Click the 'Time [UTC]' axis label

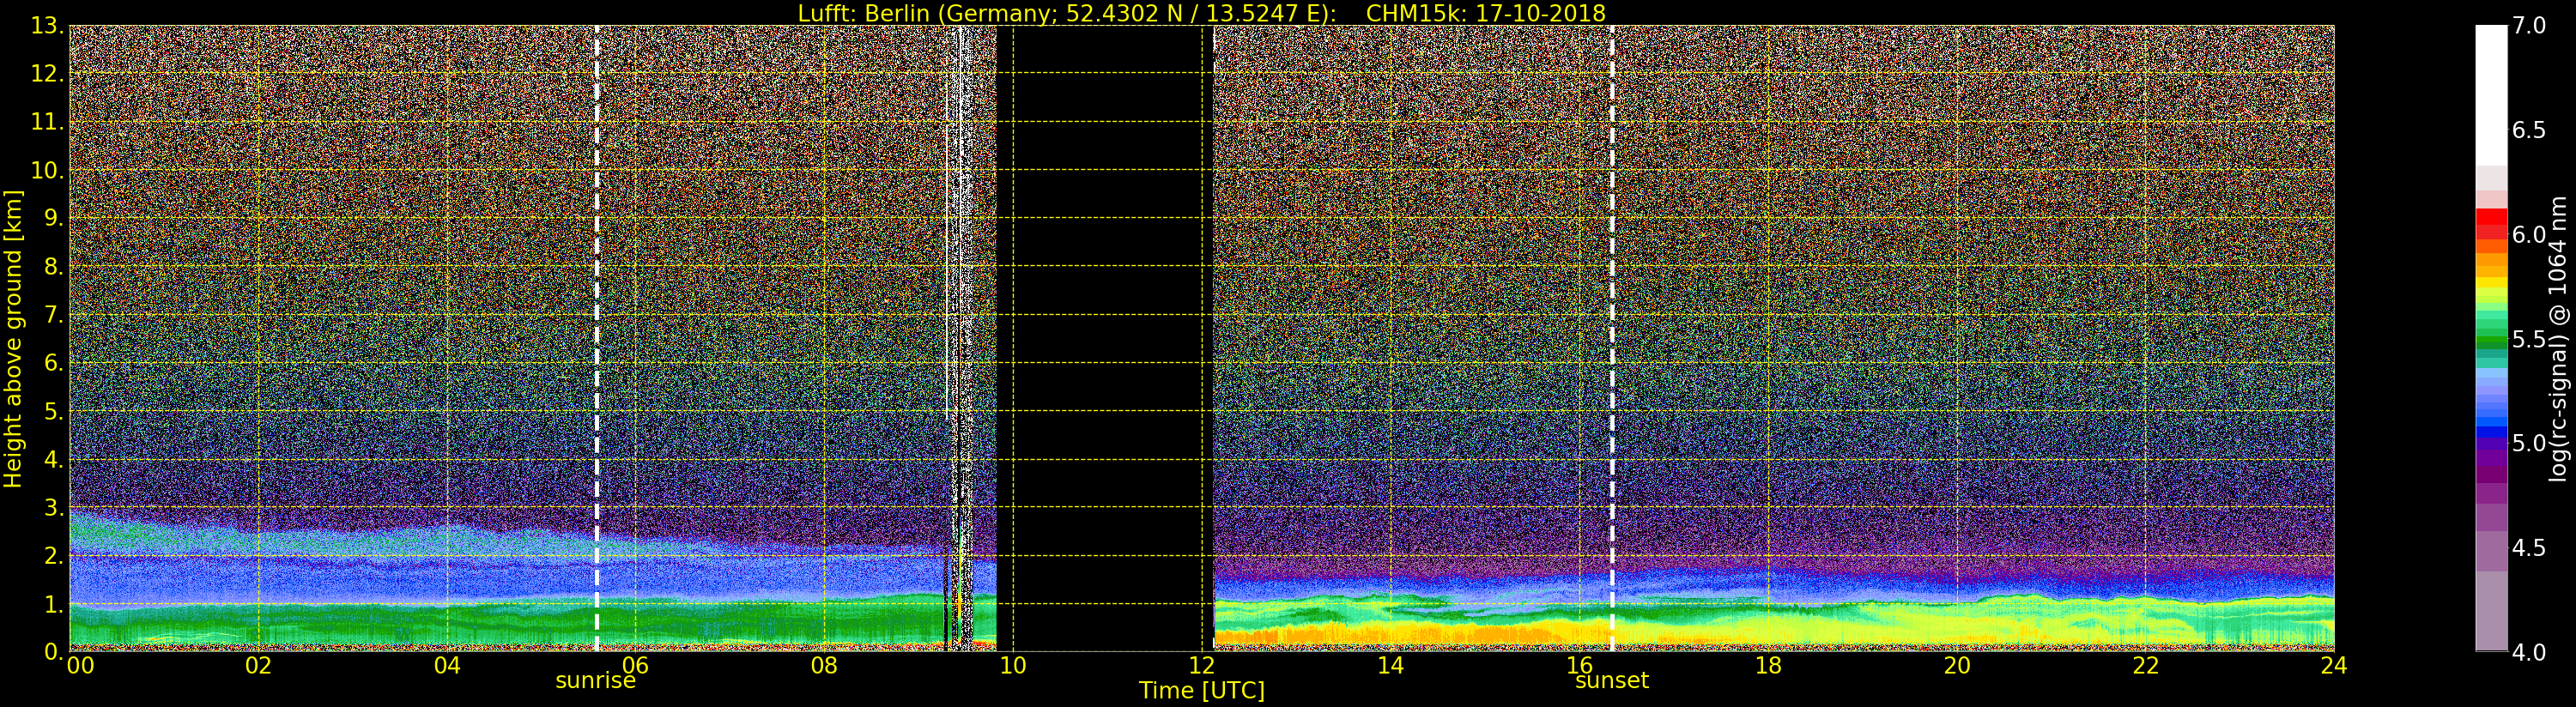click(1201, 691)
